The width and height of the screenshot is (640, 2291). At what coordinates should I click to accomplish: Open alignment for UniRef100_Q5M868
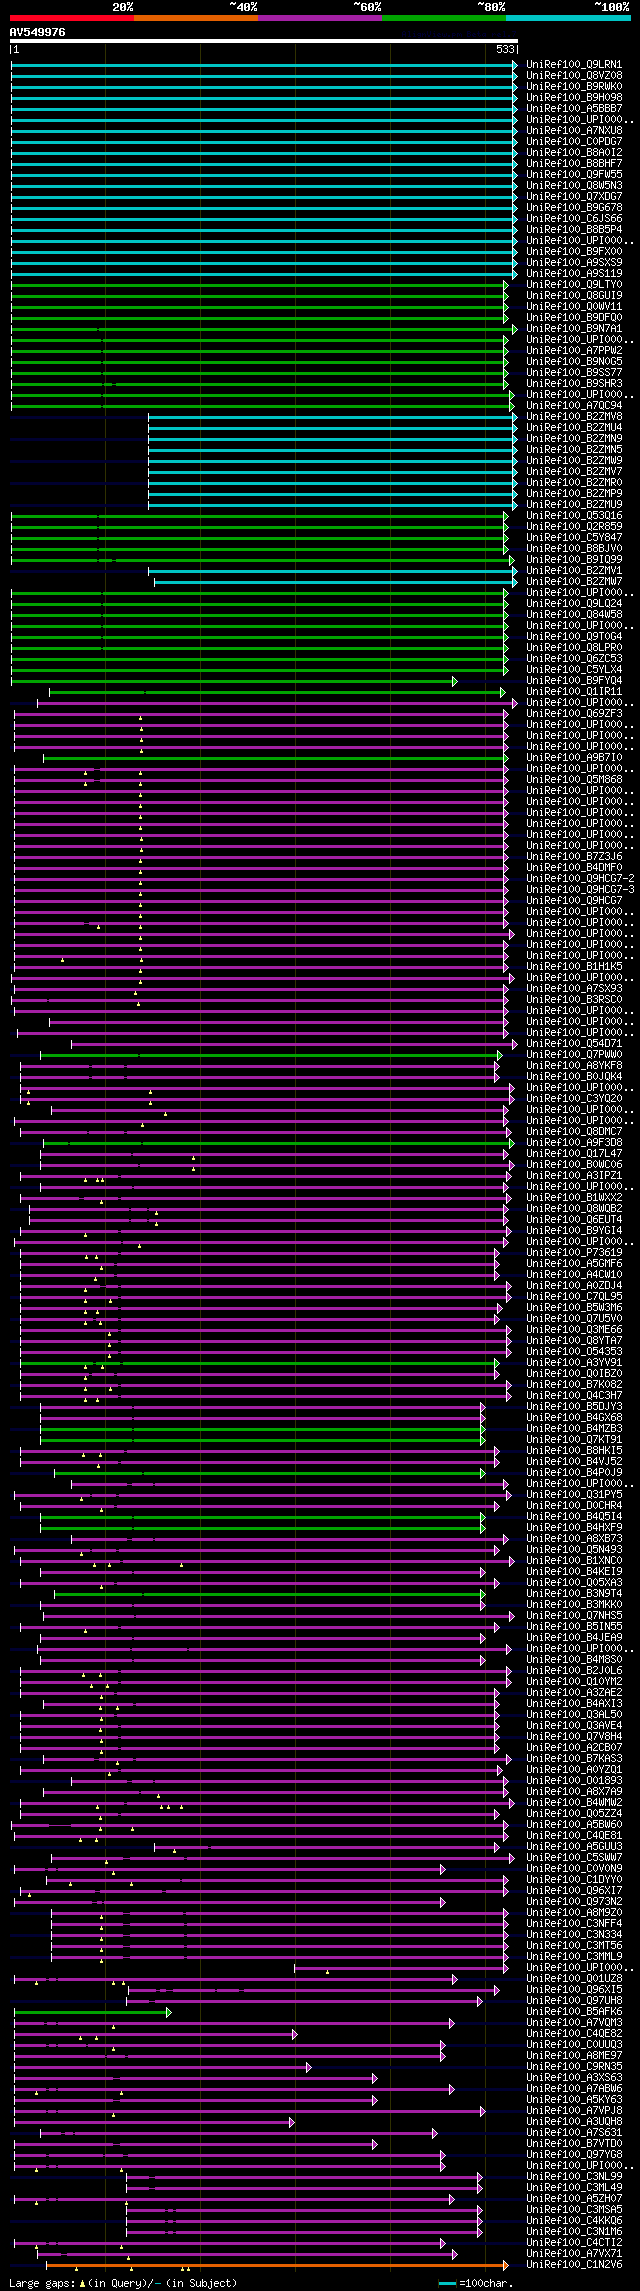pyautogui.click(x=574, y=780)
